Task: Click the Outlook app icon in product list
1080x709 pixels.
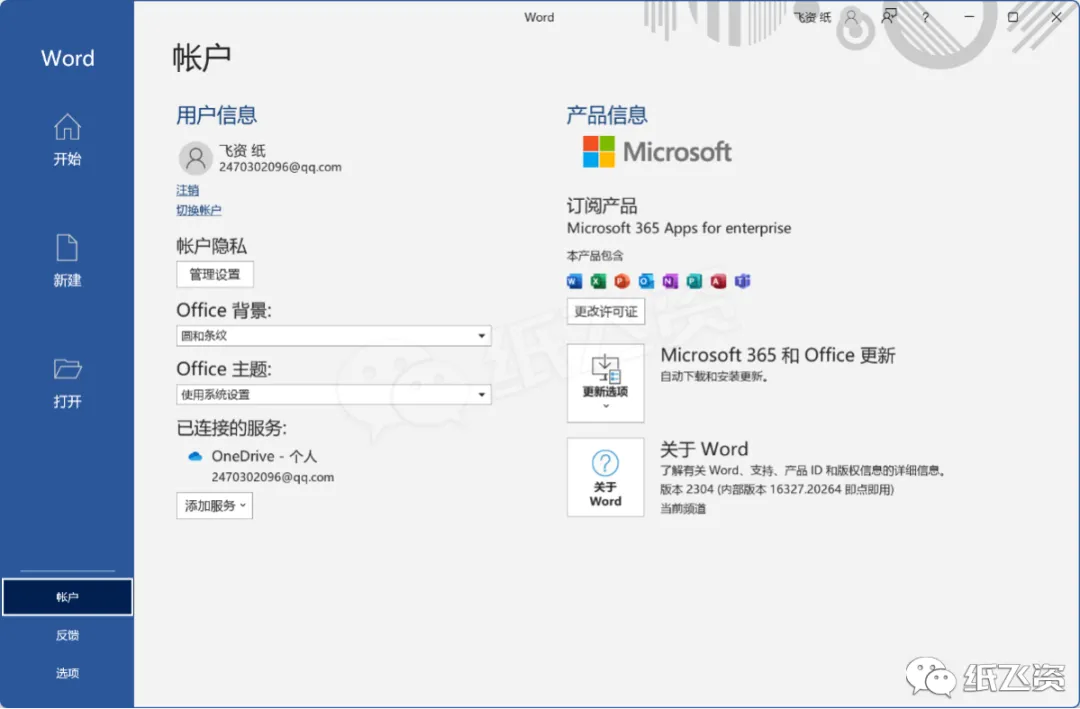Action: point(646,281)
